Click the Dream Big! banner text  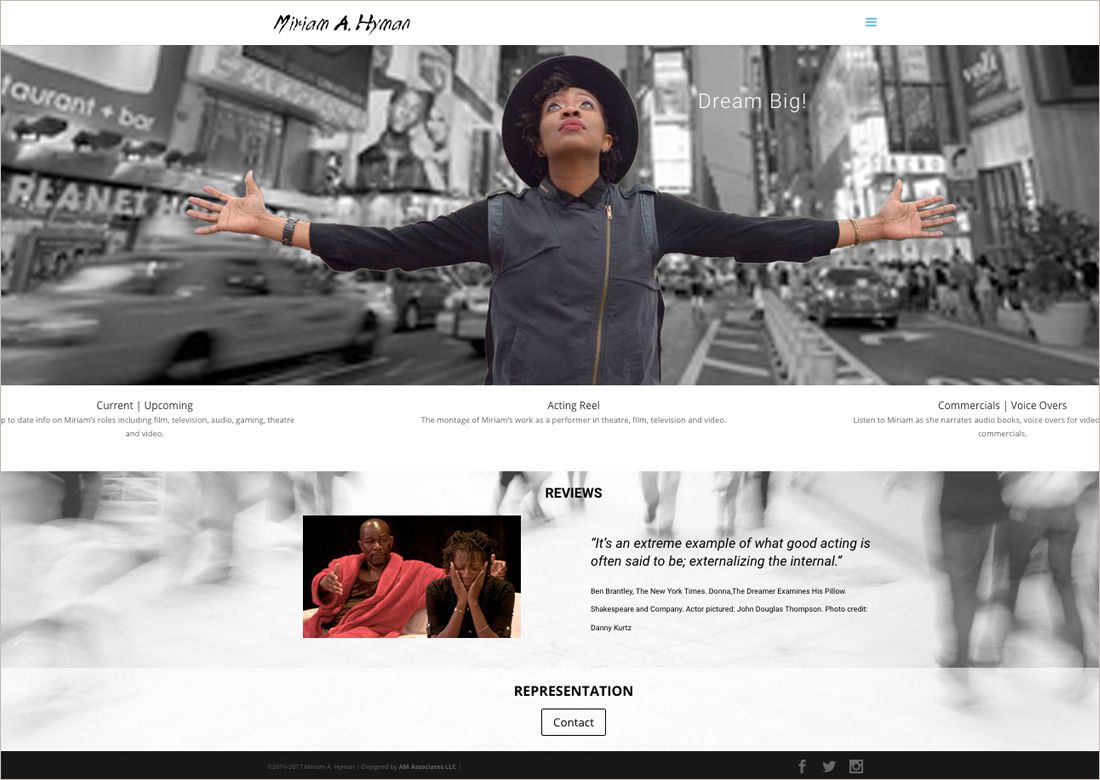click(752, 102)
